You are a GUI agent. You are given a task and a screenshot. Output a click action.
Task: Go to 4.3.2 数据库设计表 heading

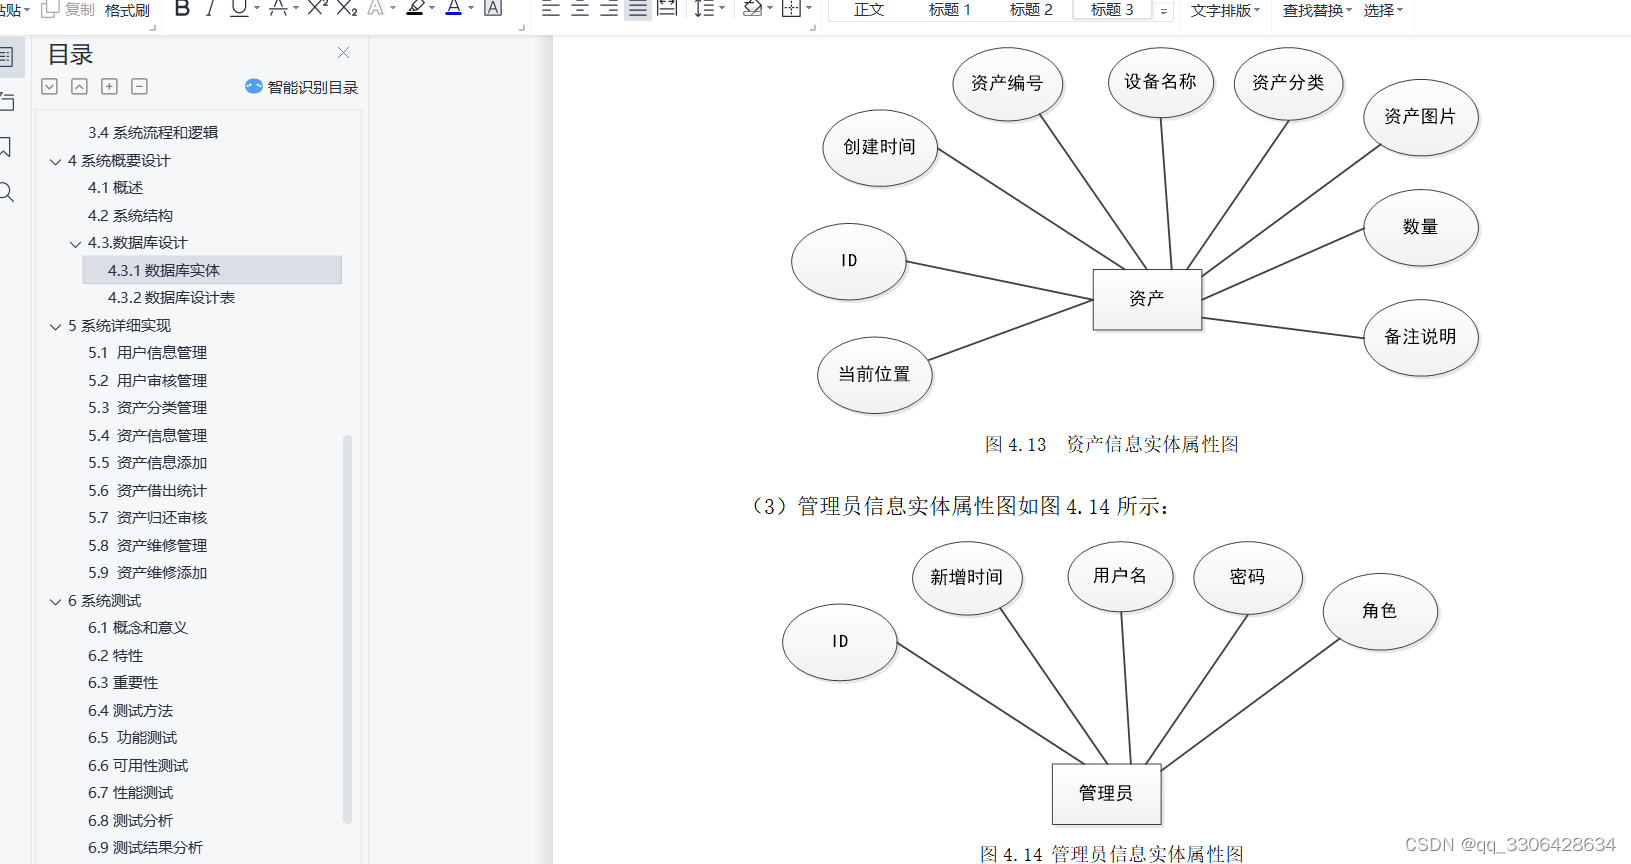click(171, 298)
